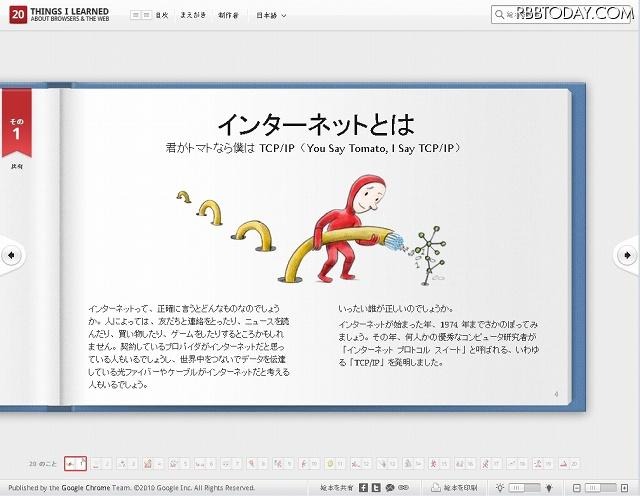The image size is (640, 496).
Task: Select chapter 18 thumbnail in strip
Action: [x=517, y=464]
